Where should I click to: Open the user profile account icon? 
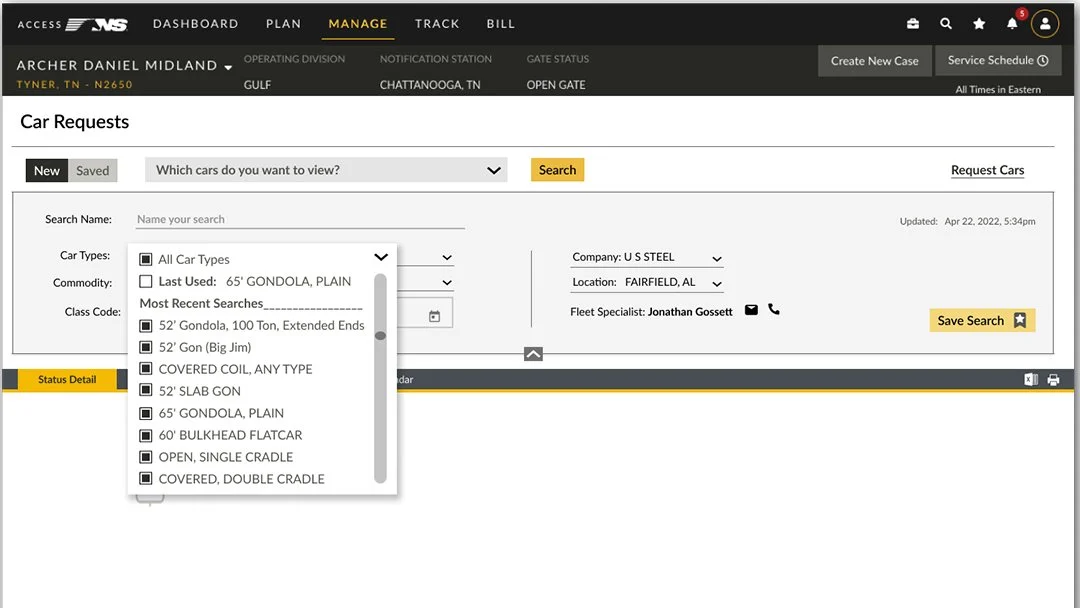click(x=1045, y=22)
